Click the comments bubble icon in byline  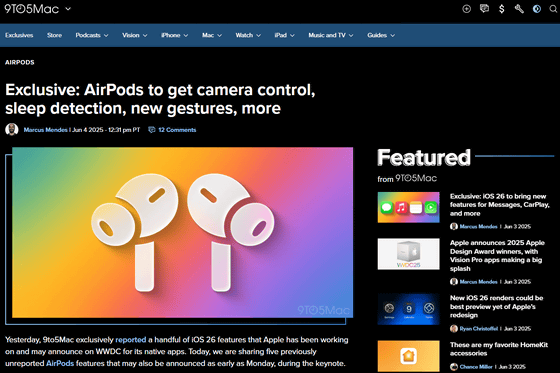click(152, 130)
